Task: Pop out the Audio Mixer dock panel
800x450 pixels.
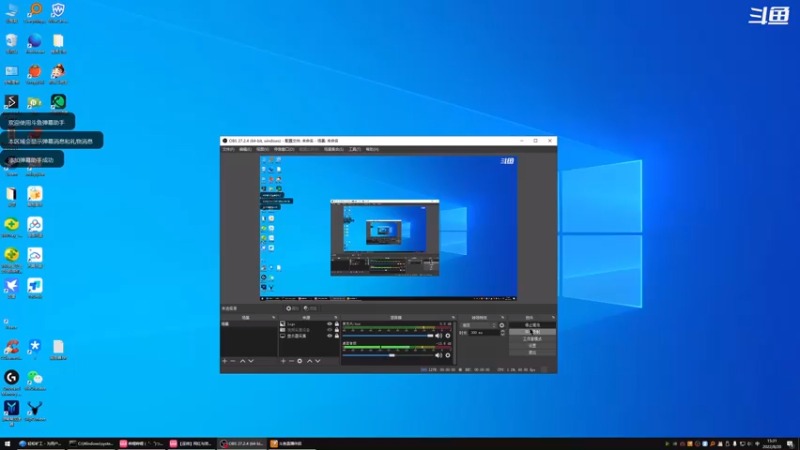Action: pos(453,317)
